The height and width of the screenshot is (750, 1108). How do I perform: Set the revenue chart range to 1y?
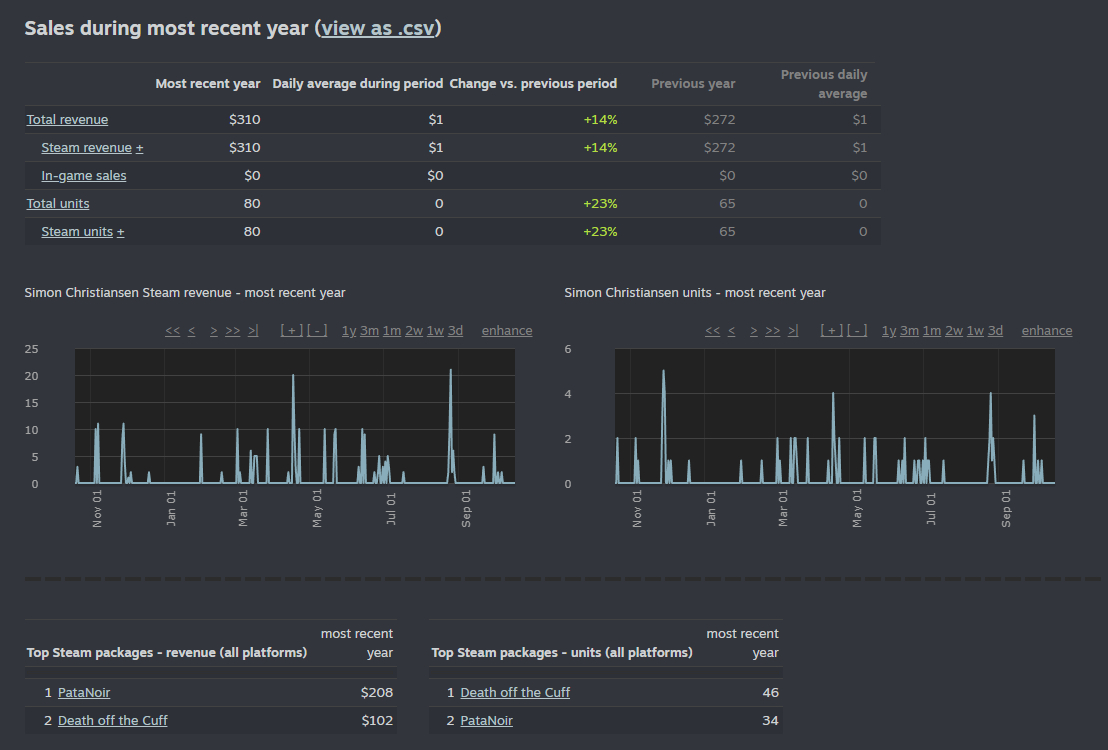349,331
